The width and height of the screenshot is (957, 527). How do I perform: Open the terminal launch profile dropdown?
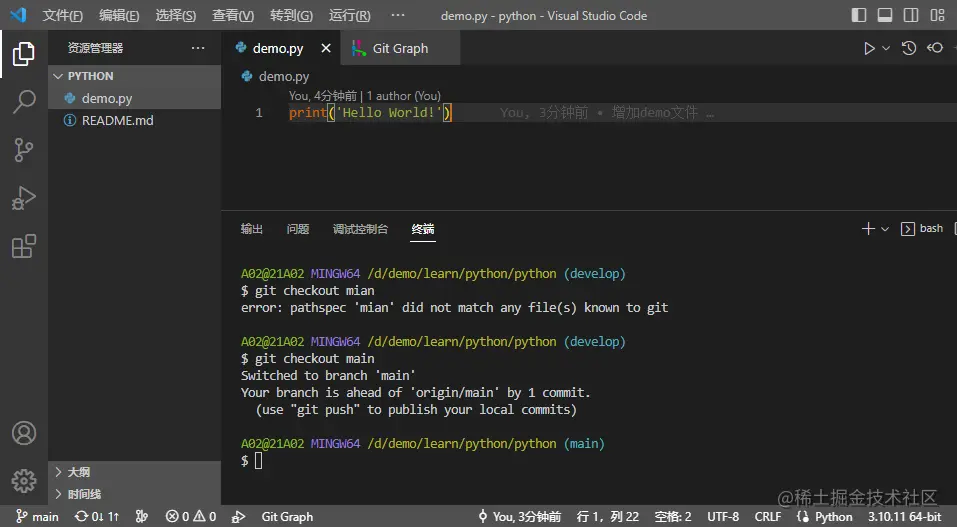point(885,229)
